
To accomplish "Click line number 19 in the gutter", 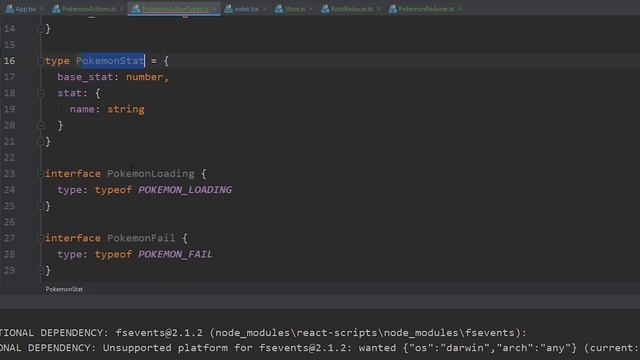I will point(9,109).
